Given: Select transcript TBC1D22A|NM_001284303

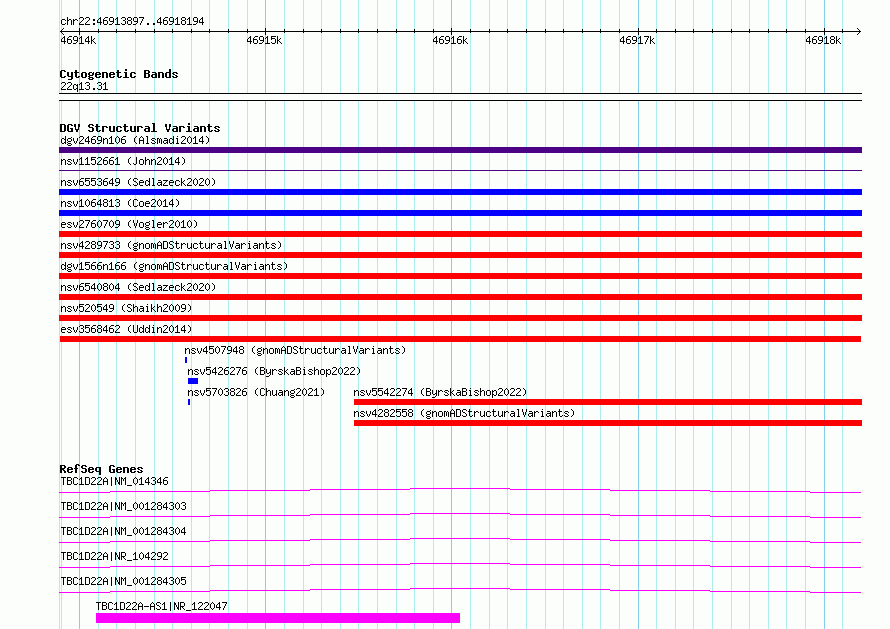Looking at the screenshot, I should coord(123,506).
